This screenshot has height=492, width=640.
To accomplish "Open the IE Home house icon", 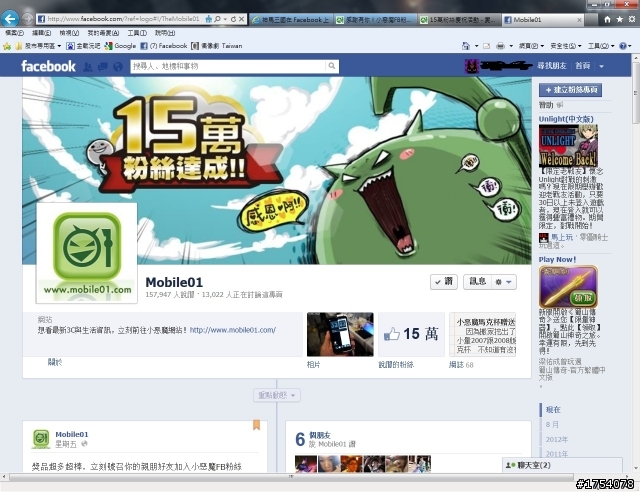I will pos(607,19).
